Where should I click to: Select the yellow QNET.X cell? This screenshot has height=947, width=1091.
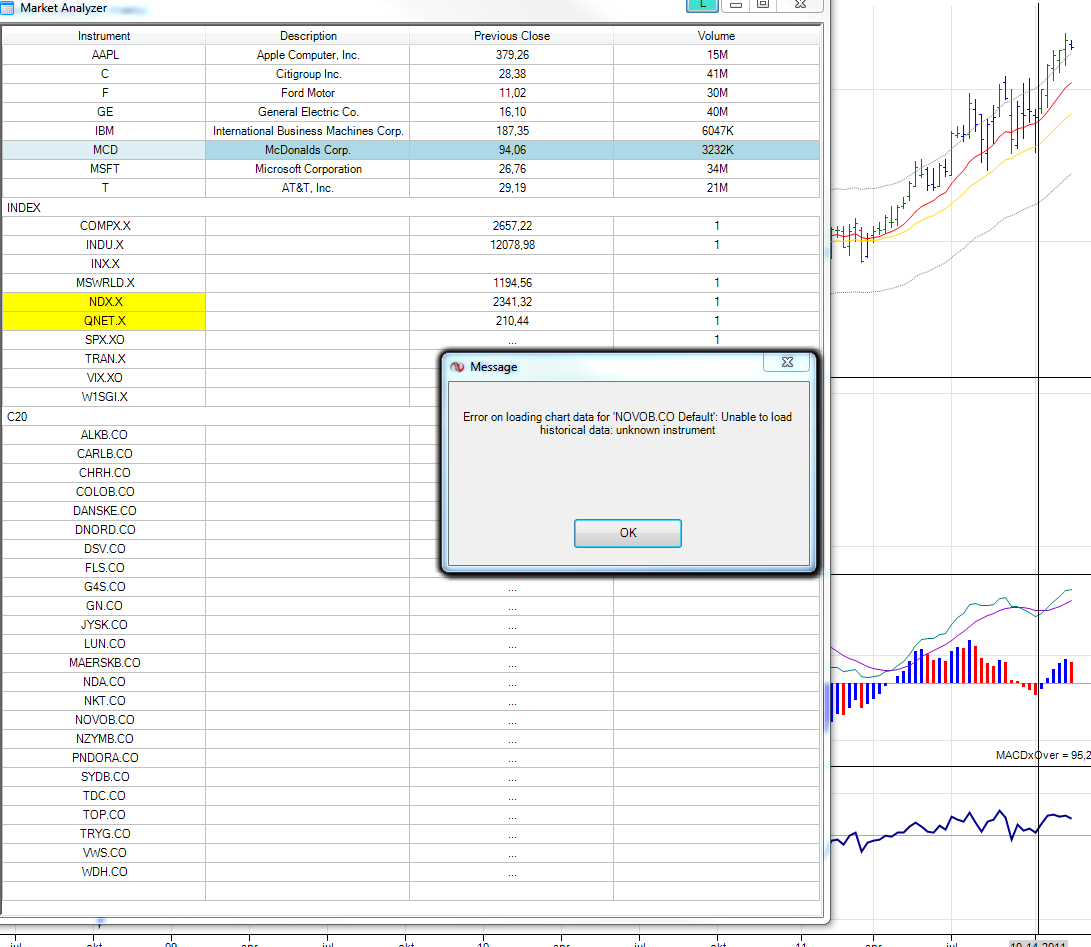point(104,321)
